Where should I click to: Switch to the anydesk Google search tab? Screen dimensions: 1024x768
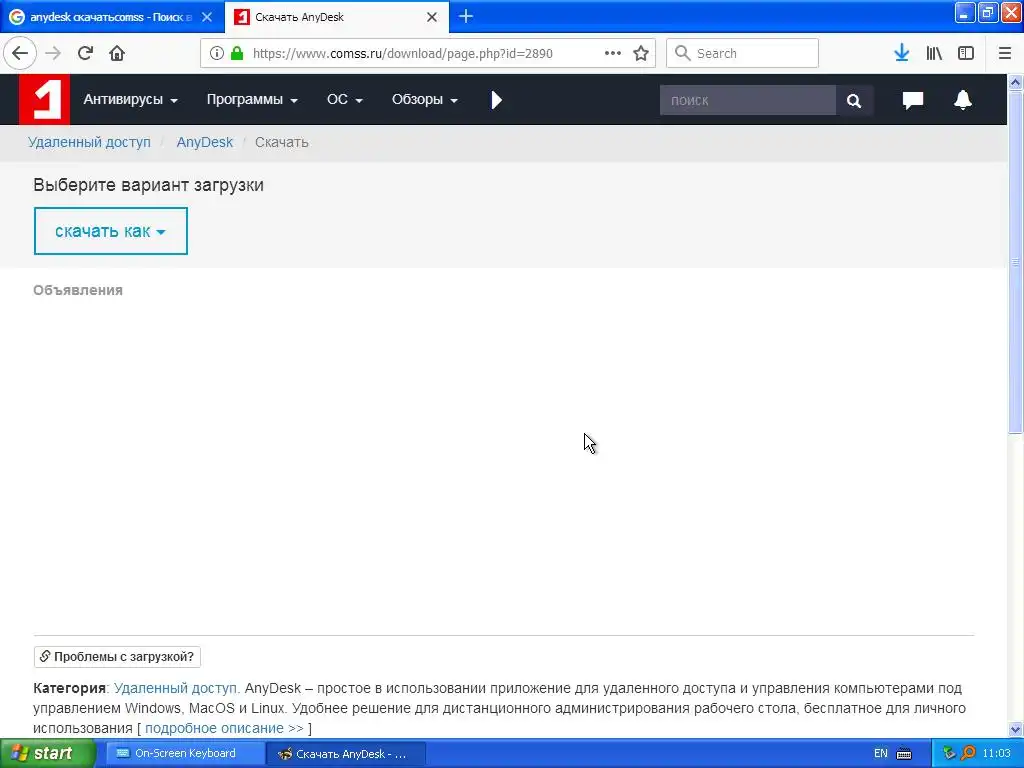click(x=111, y=17)
